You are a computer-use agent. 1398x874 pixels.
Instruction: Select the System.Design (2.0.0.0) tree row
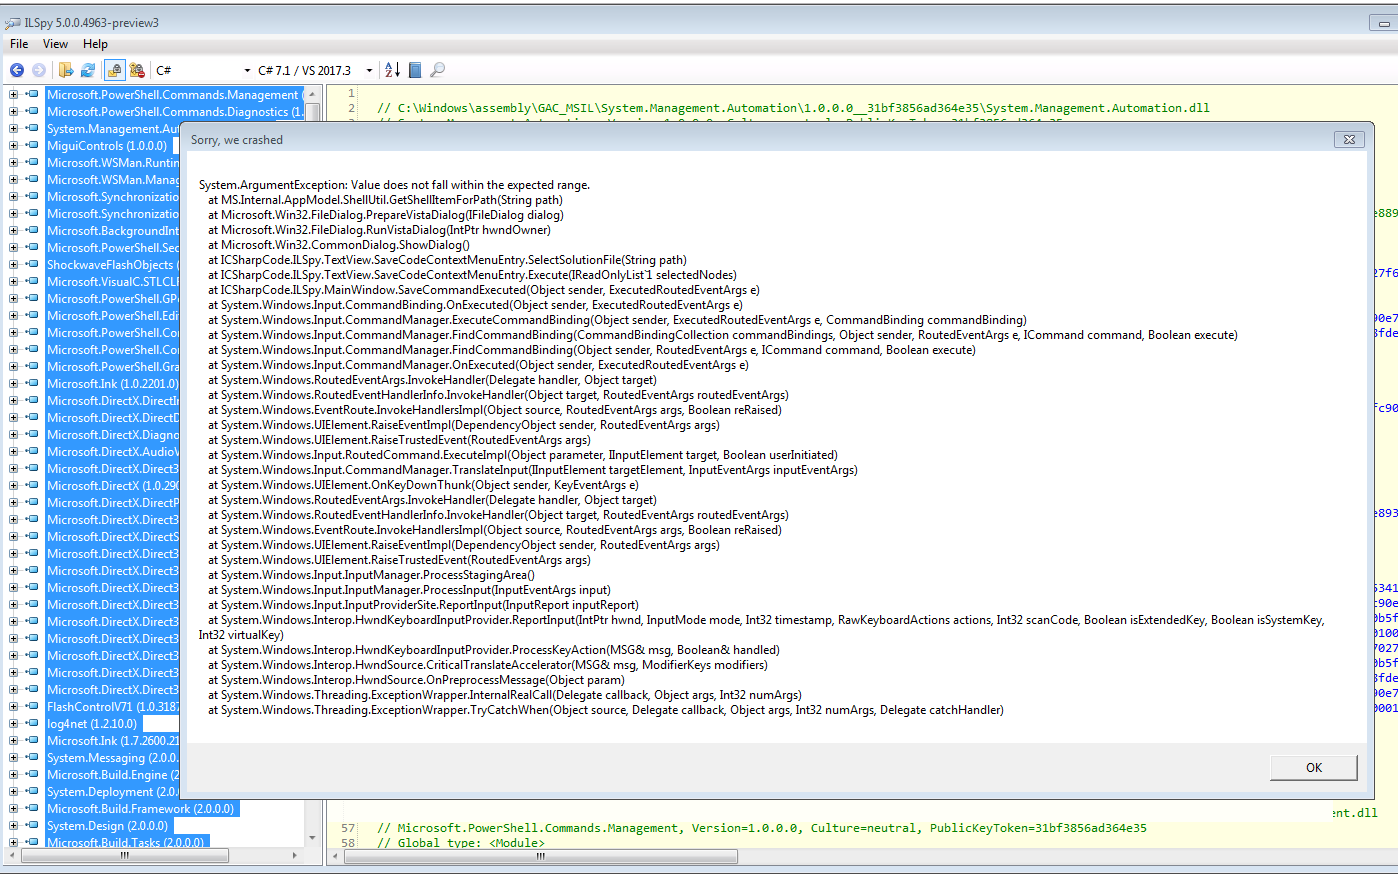coord(108,826)
